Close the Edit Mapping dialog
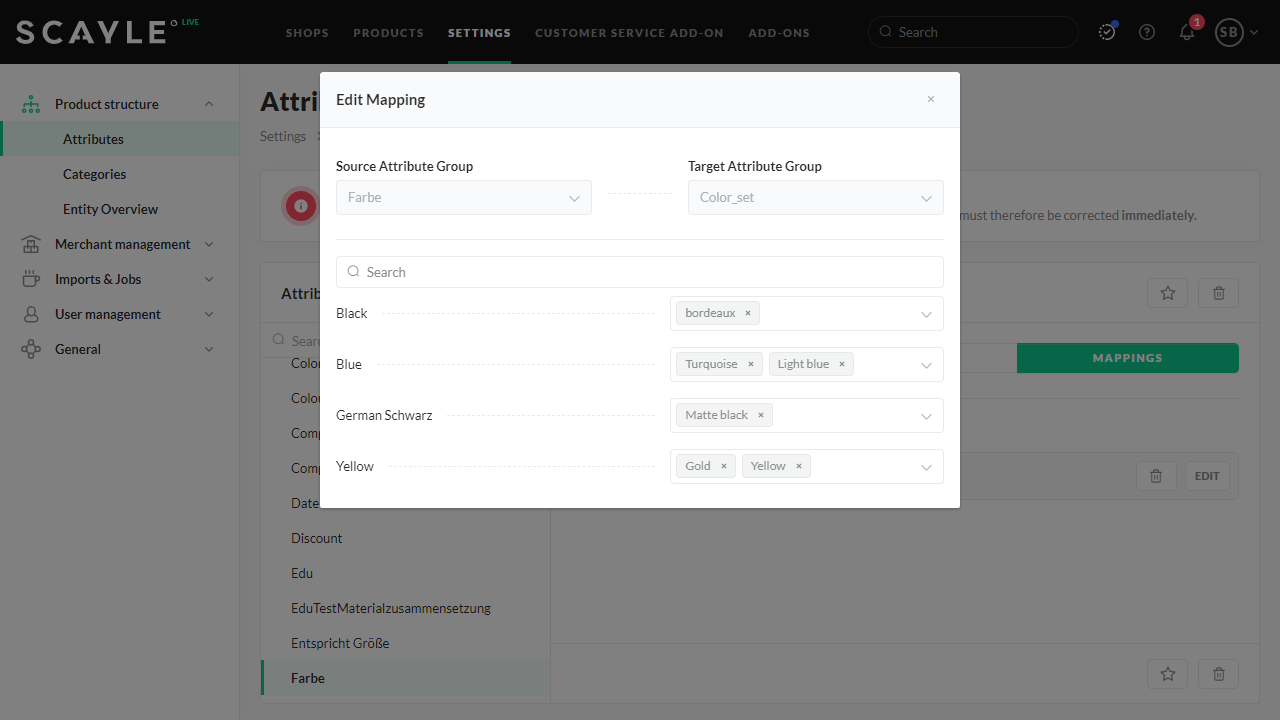 tap(930, 99)
